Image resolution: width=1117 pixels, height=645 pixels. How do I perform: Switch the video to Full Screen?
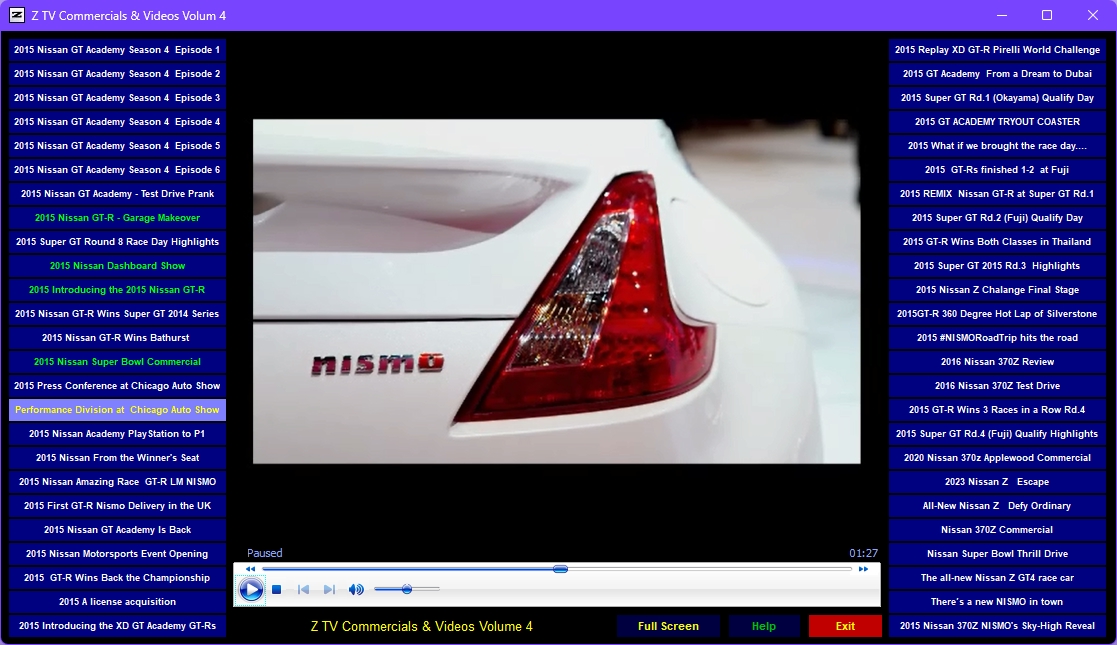(668, 626)
